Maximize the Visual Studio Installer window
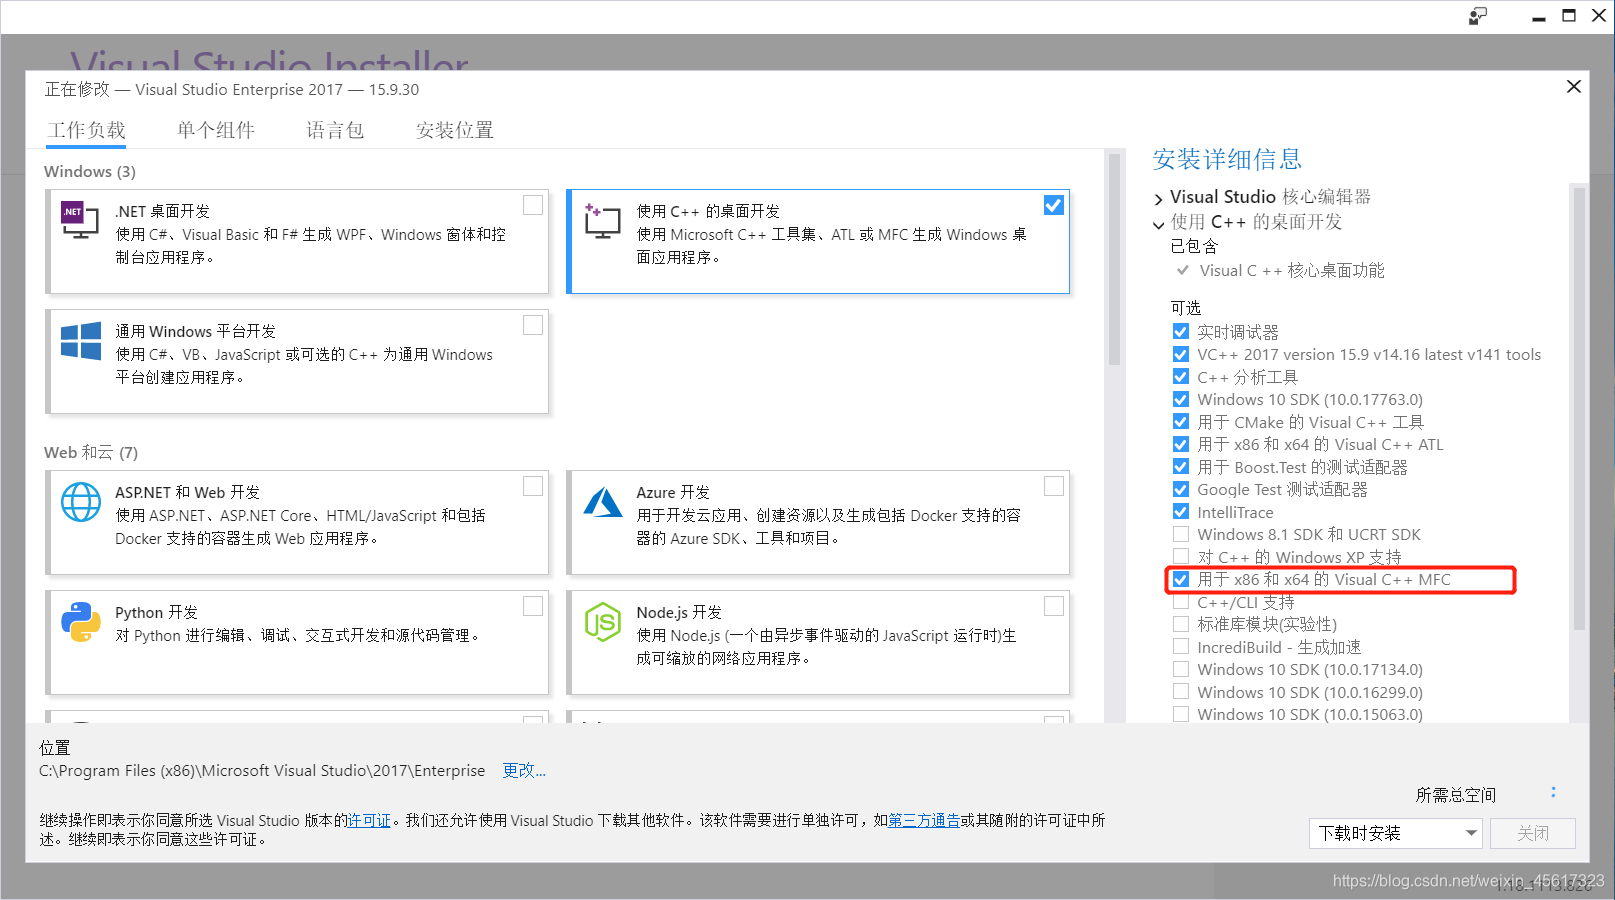The height and width of the screenshot is (900, 1615). click(x=1569, y=16)
